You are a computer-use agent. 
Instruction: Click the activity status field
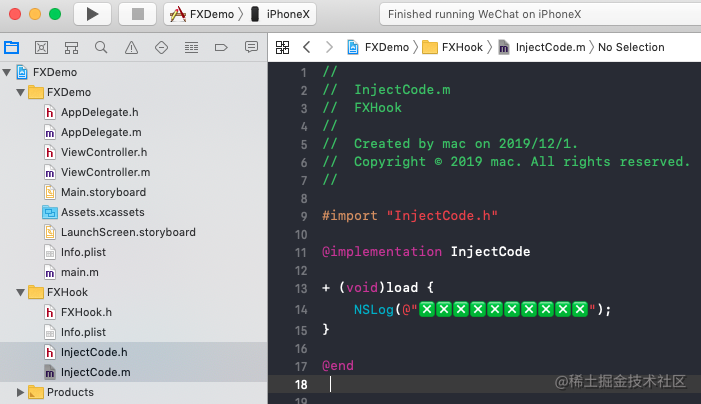coord(540,14)
